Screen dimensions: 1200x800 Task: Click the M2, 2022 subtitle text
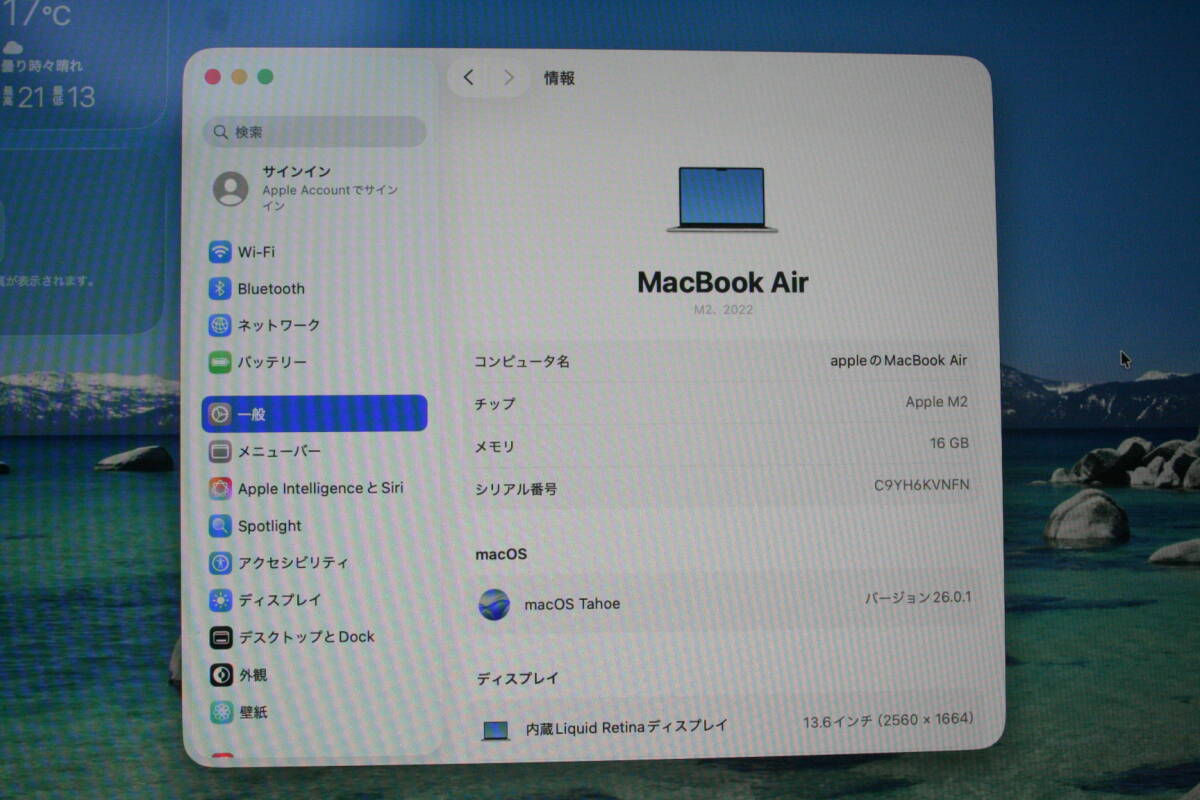(x=723, y=310)
